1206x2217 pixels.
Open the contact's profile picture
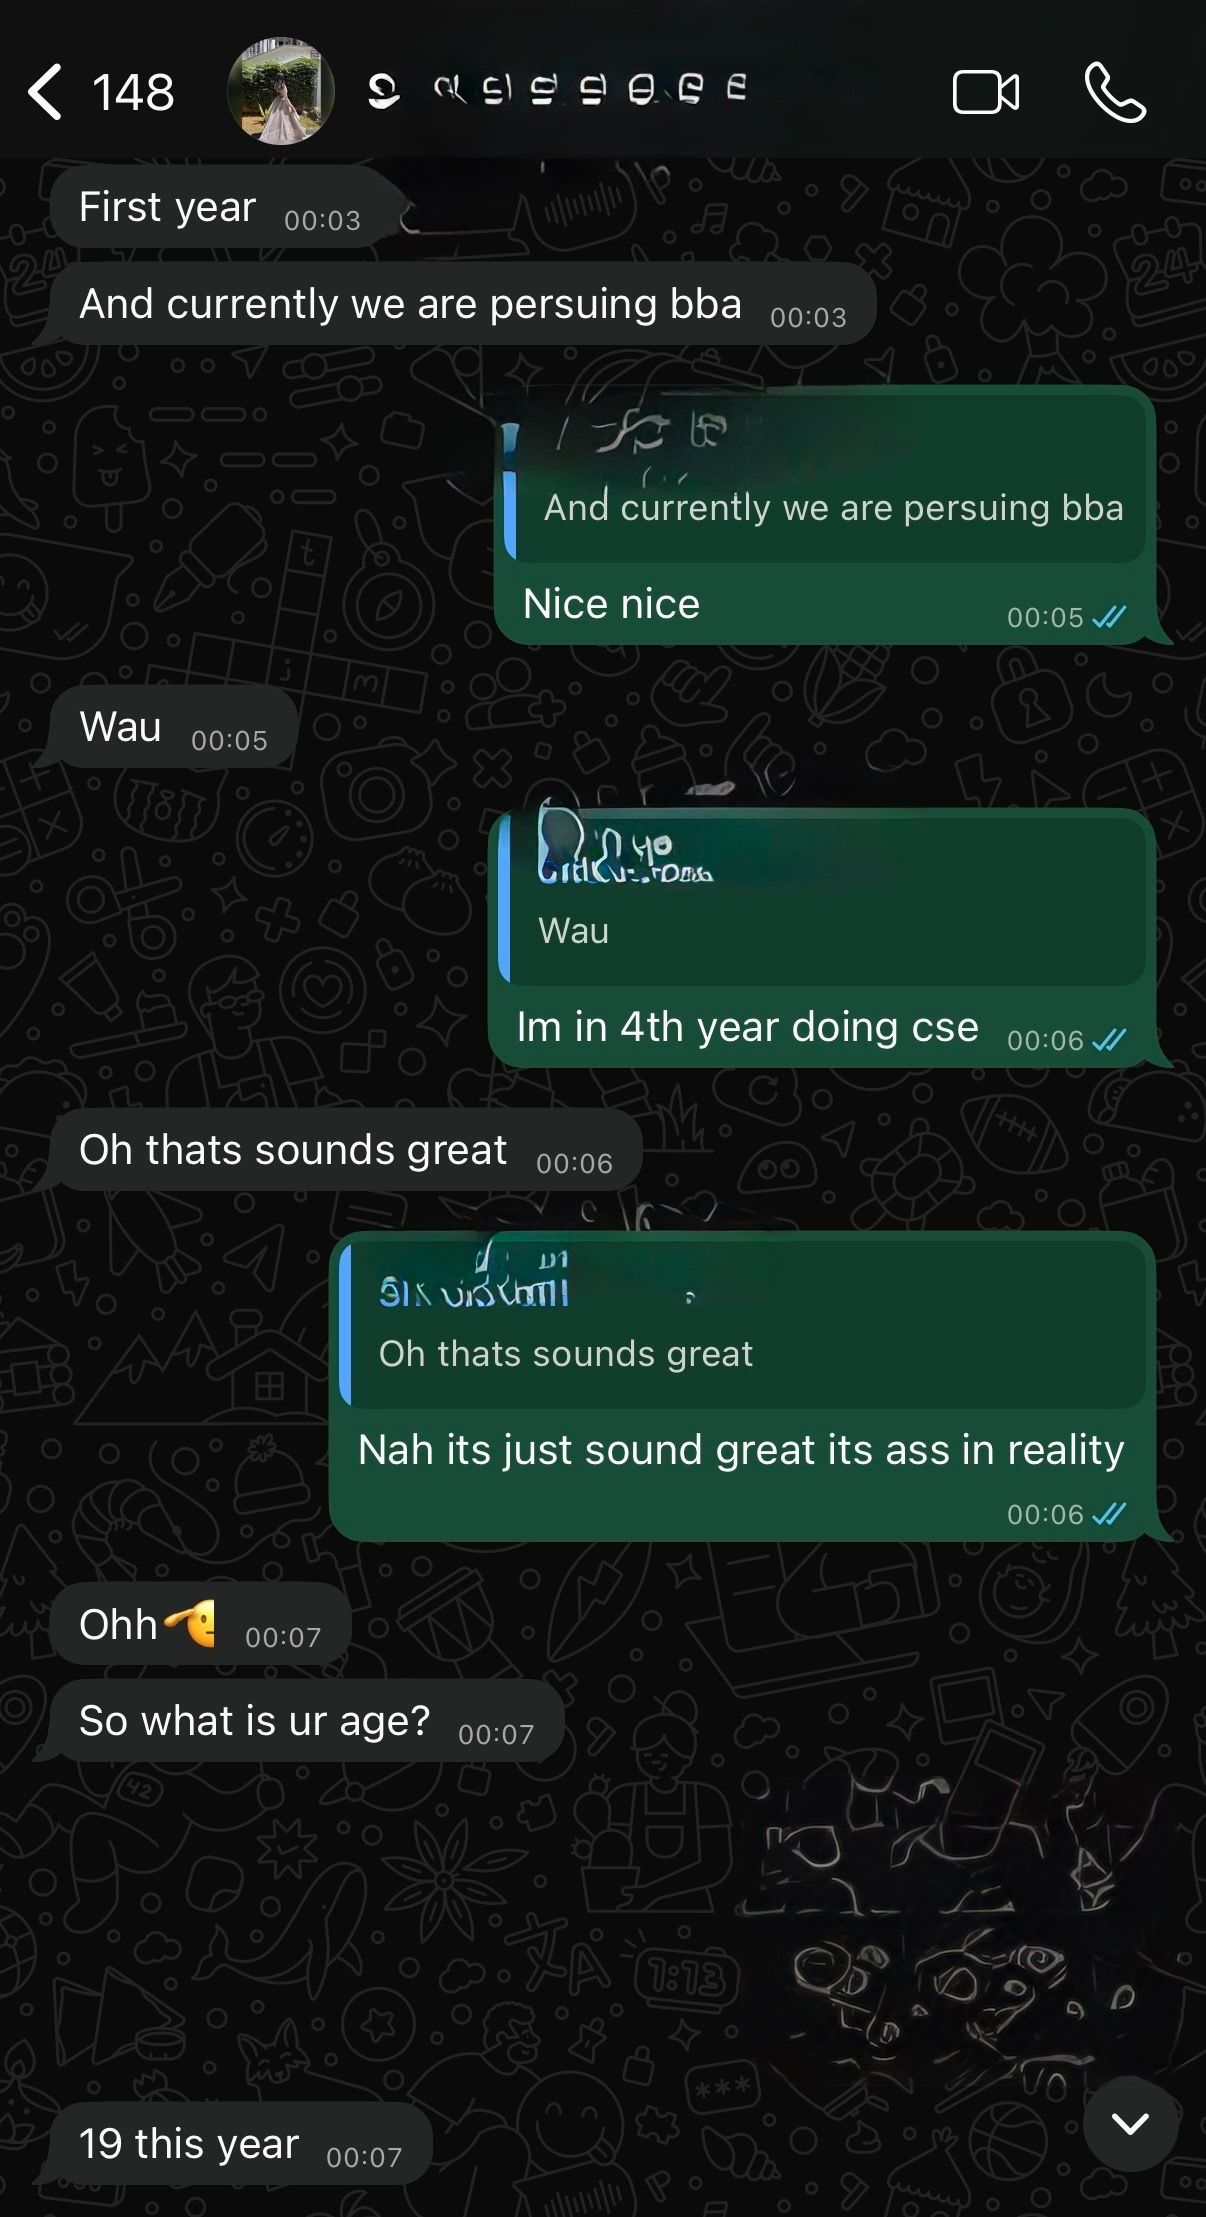(281, 91)
